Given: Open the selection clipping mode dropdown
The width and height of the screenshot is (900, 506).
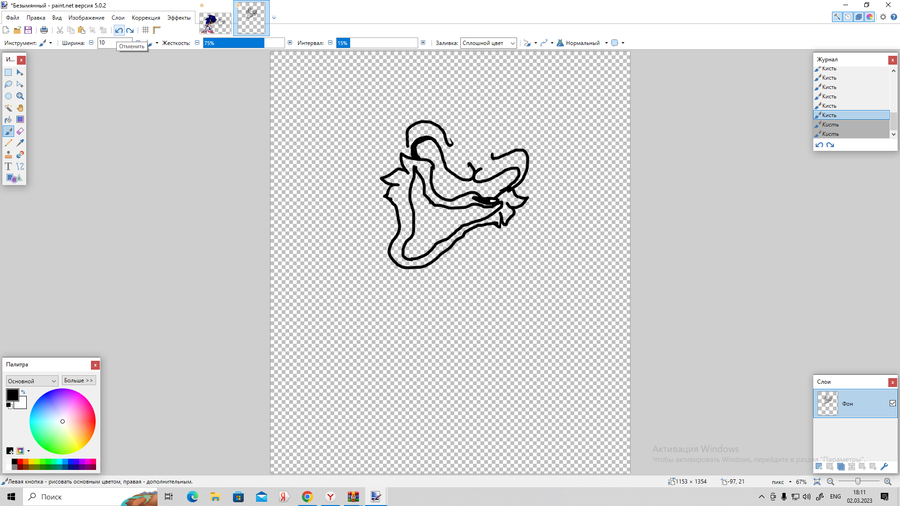Looking at the screenshot, I should click(x=618, y=43).
